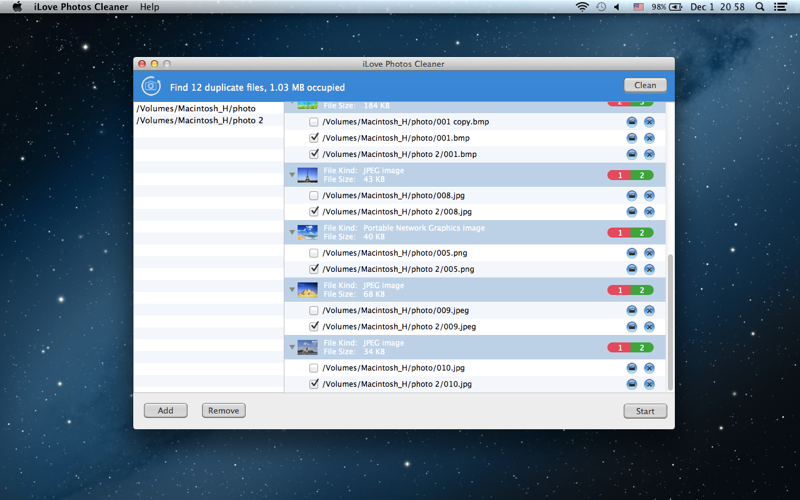Collapse the 34 KB JPEG image group

click(292, 347)
